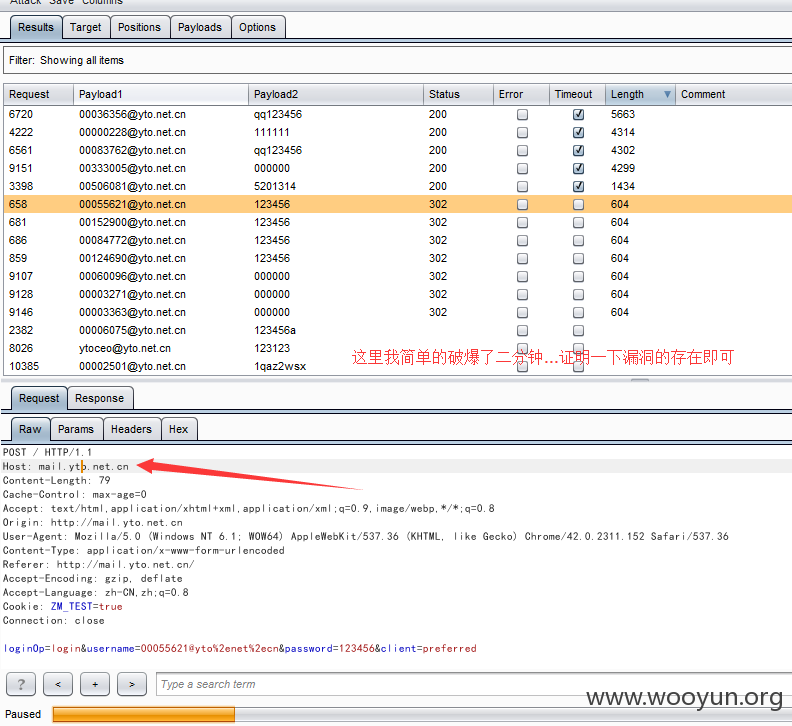792x726 pixels.
Task: Click the Host header line
Action: click(x=66, y=467)
